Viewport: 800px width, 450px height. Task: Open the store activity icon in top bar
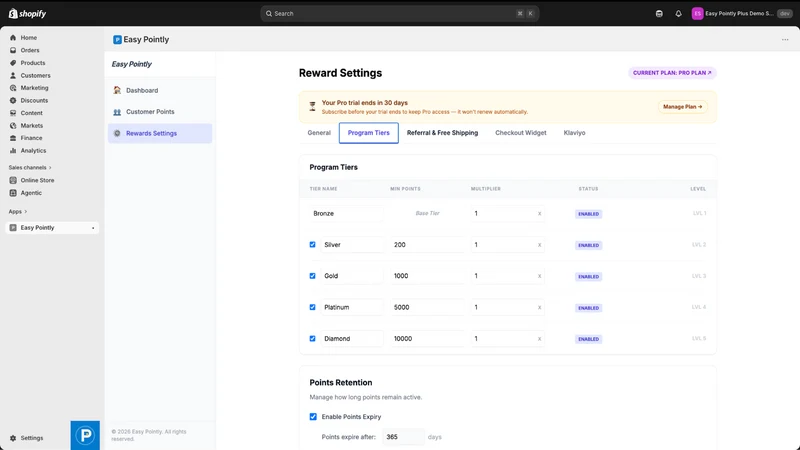659,14
